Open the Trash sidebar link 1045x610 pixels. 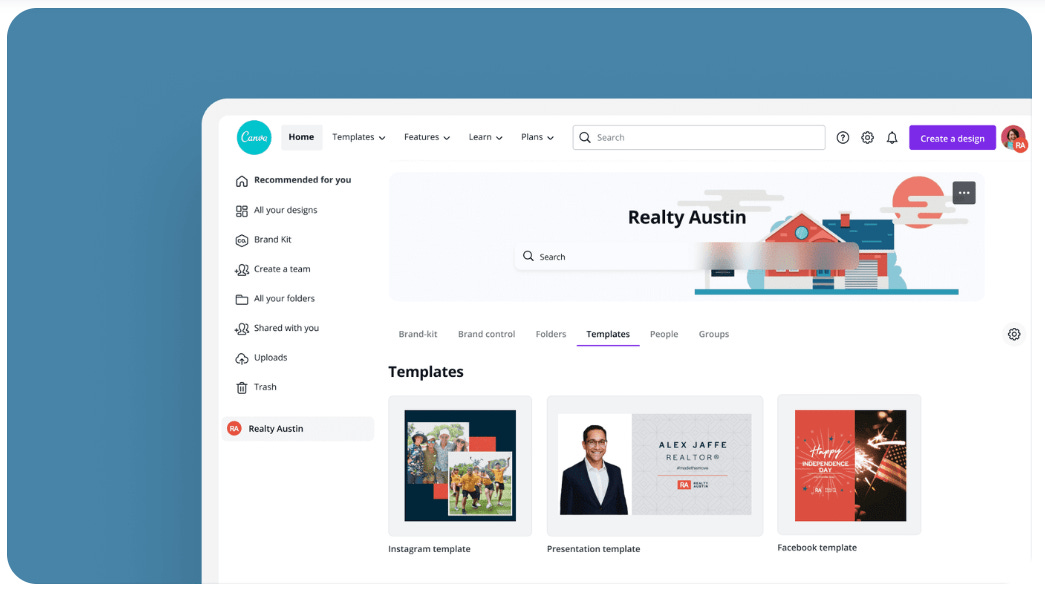265,387
